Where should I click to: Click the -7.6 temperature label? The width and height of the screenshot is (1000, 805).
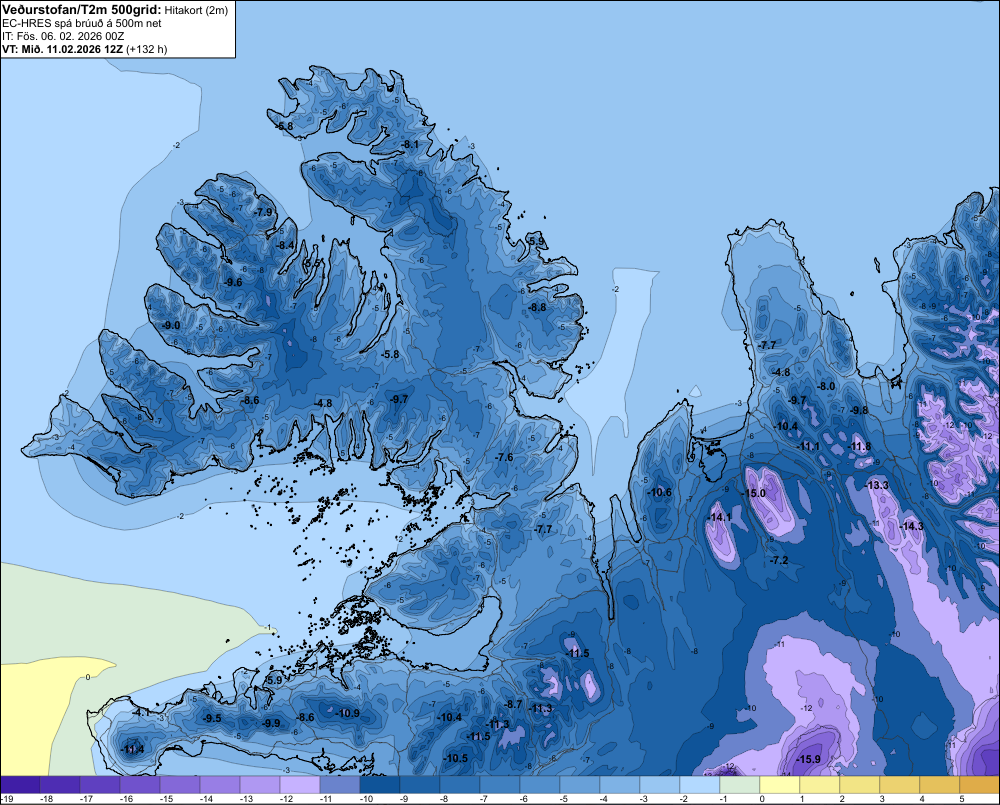tap(504, 457)
